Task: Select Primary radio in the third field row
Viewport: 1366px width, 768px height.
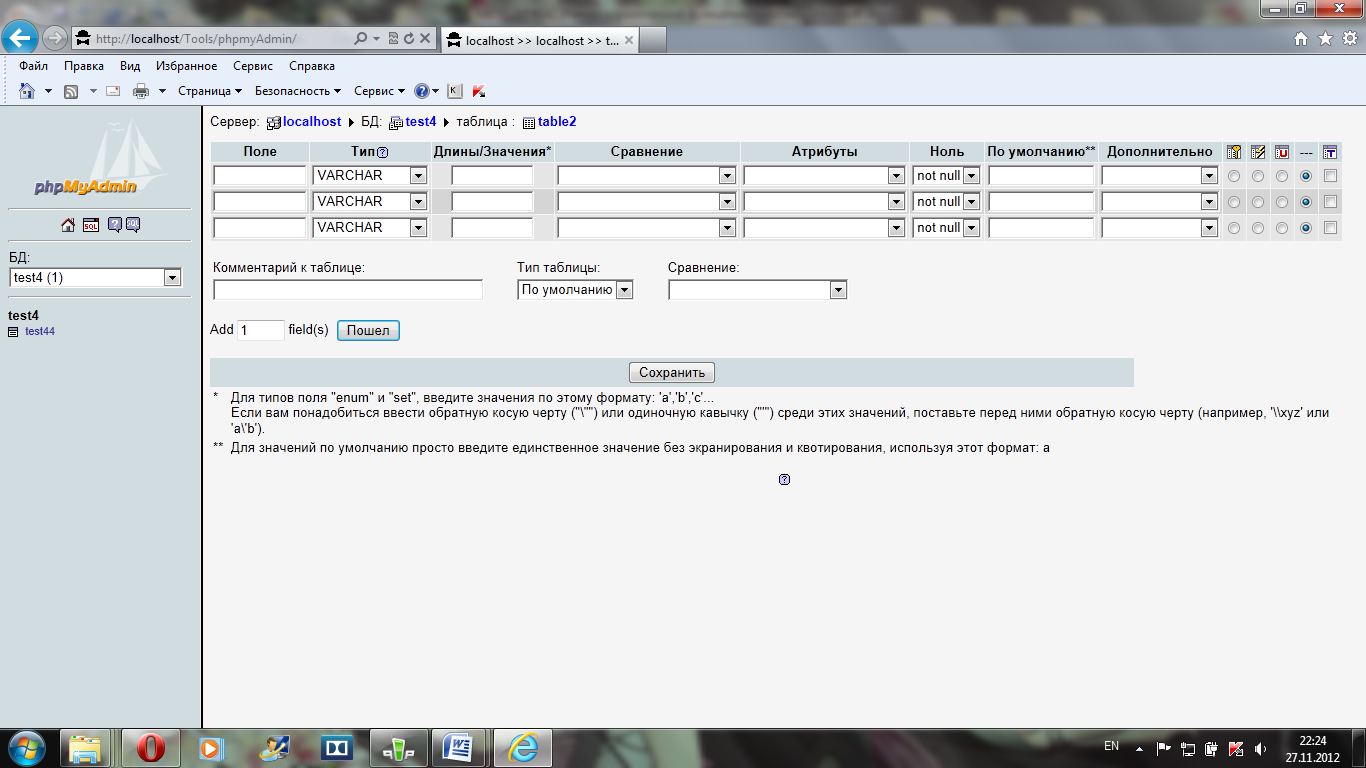Action: pos(1234,228)
